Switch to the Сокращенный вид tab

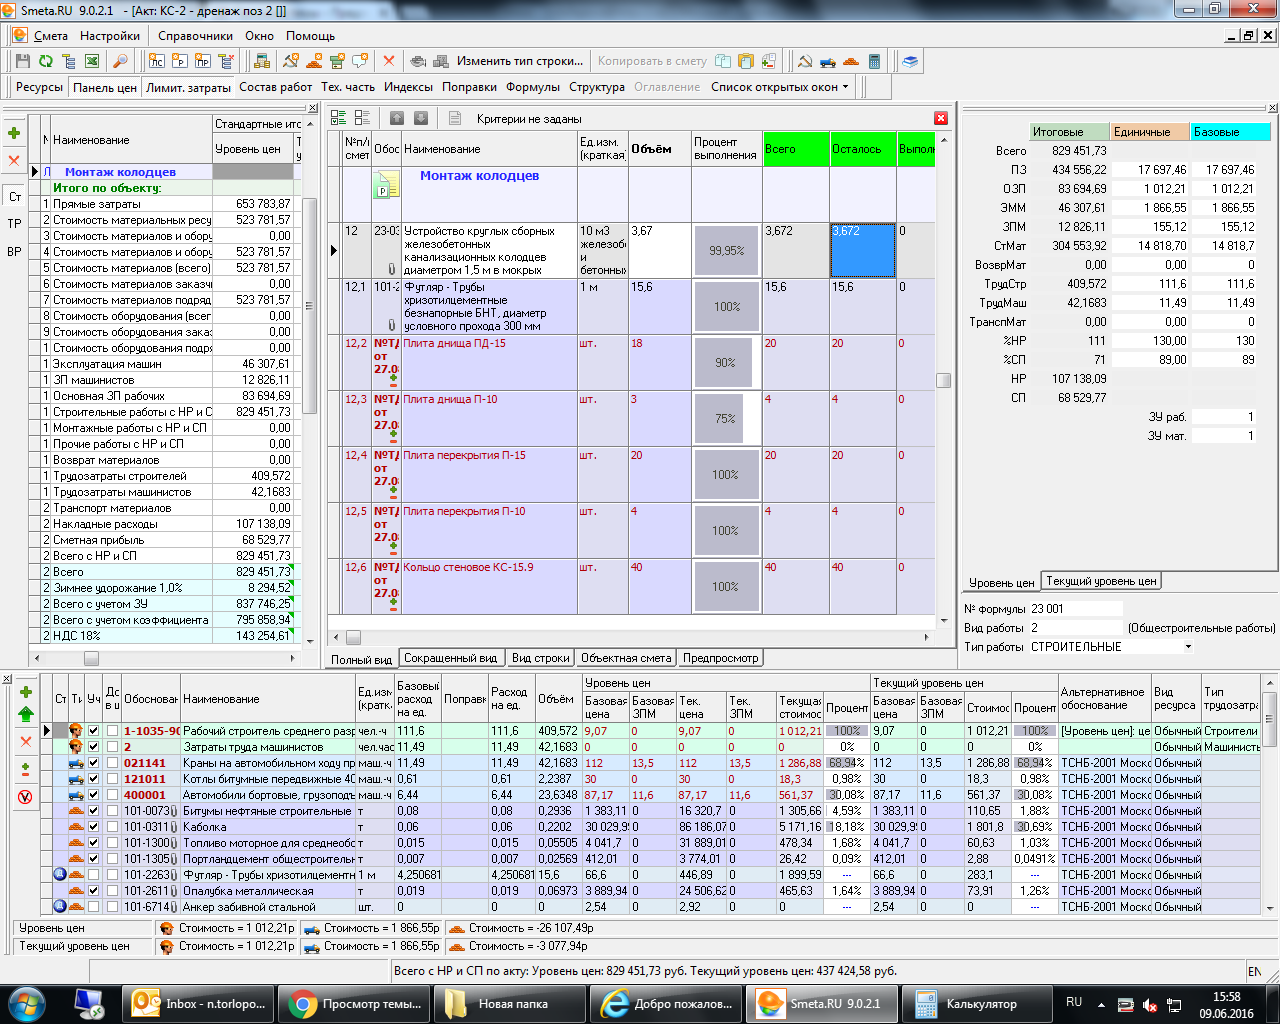tap(451, 658)
